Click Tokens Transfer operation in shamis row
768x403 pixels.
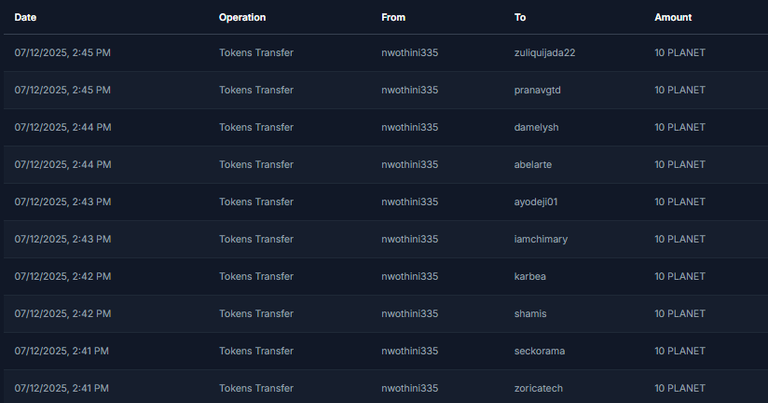256,313
